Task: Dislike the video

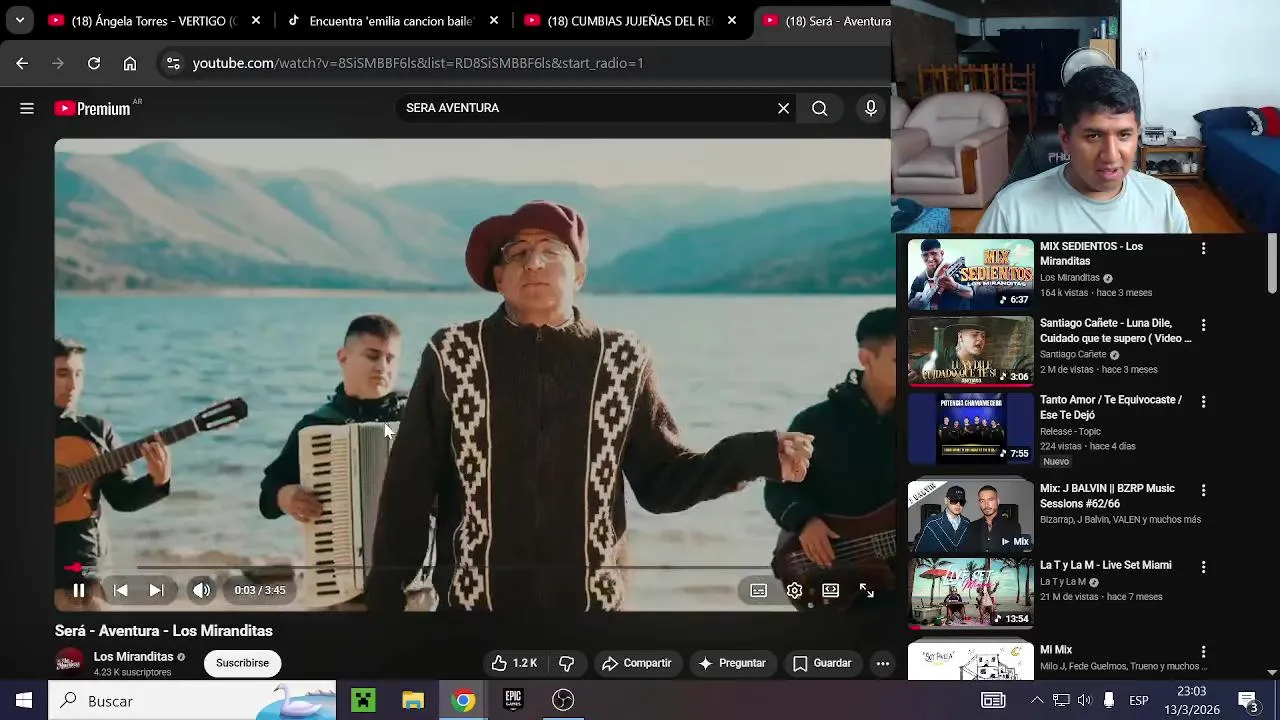Action: 566,663
